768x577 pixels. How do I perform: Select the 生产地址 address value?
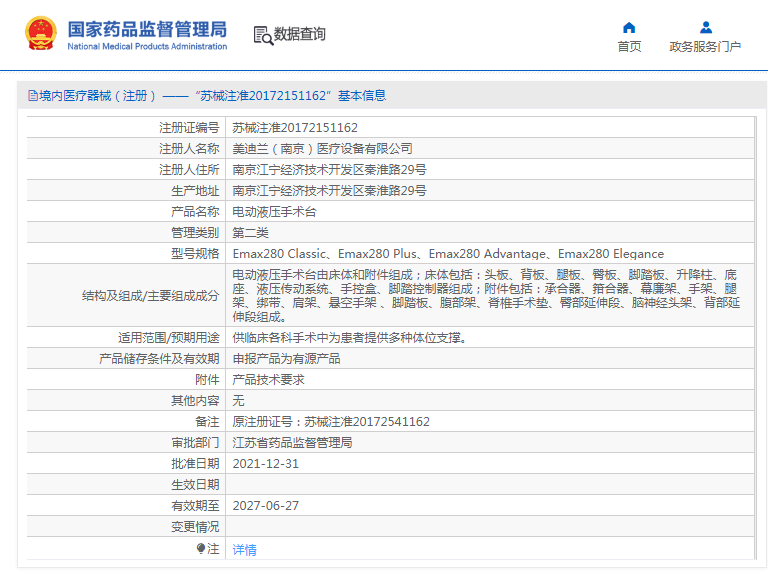click(329, 191)
